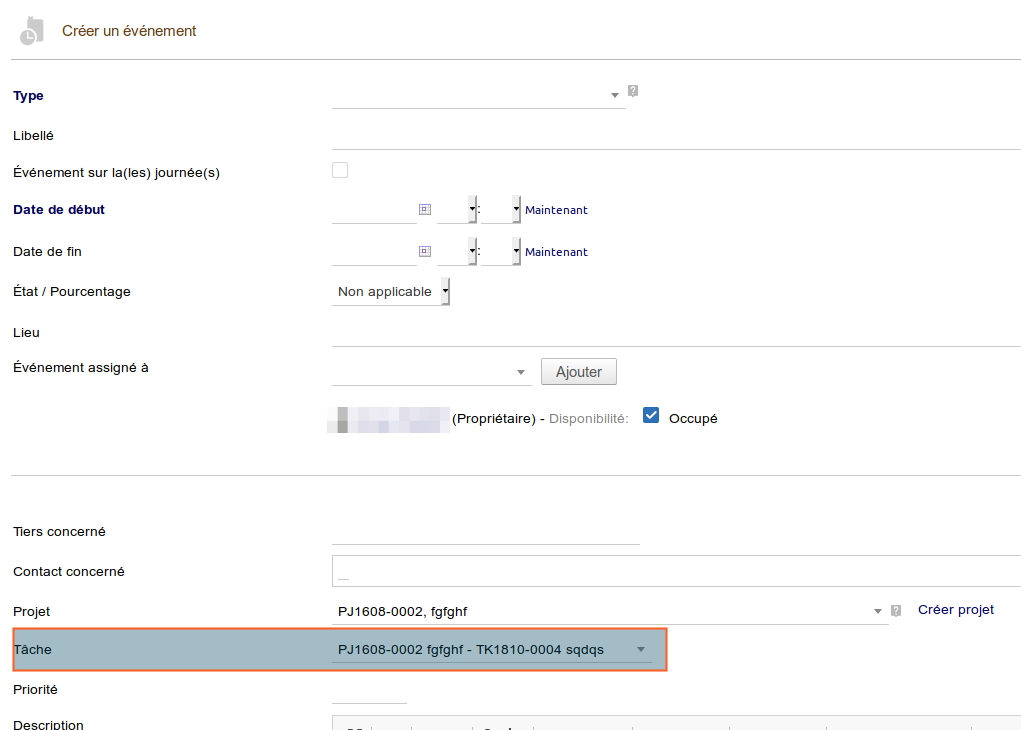Click the help icon next to Type

click(633, 91)
